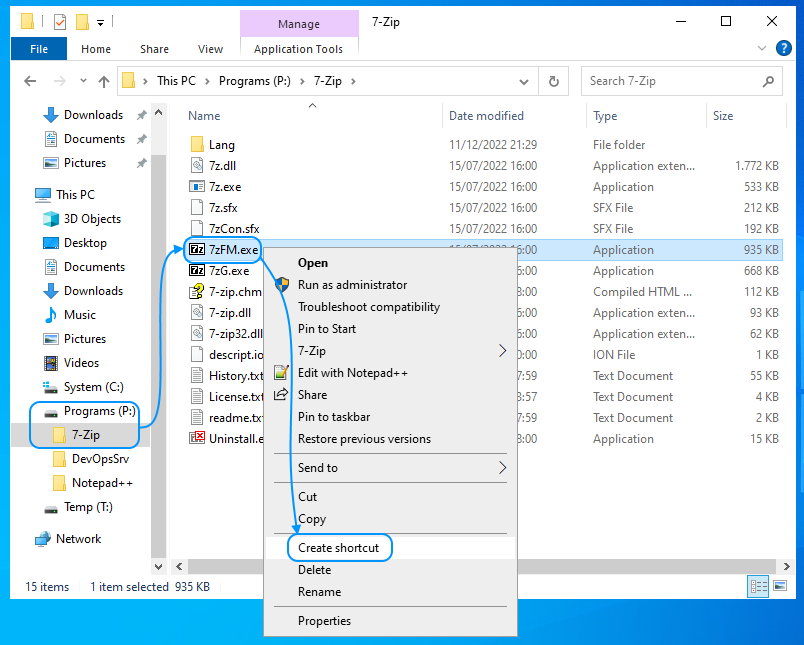Select the 7z.exe application icon
The height and width of the screenshot is (645, 804).
(197, 187)
